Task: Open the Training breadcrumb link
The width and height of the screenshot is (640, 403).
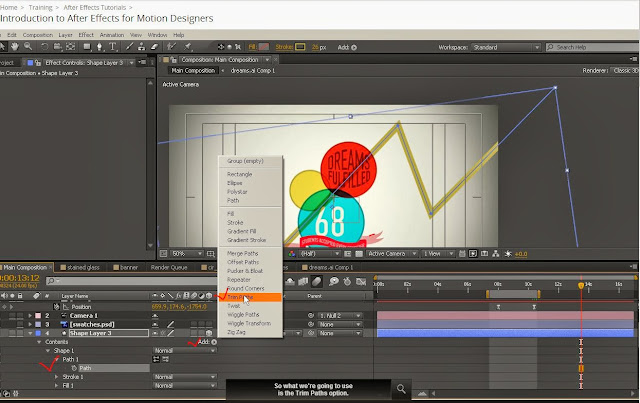Action: [40, 7]
